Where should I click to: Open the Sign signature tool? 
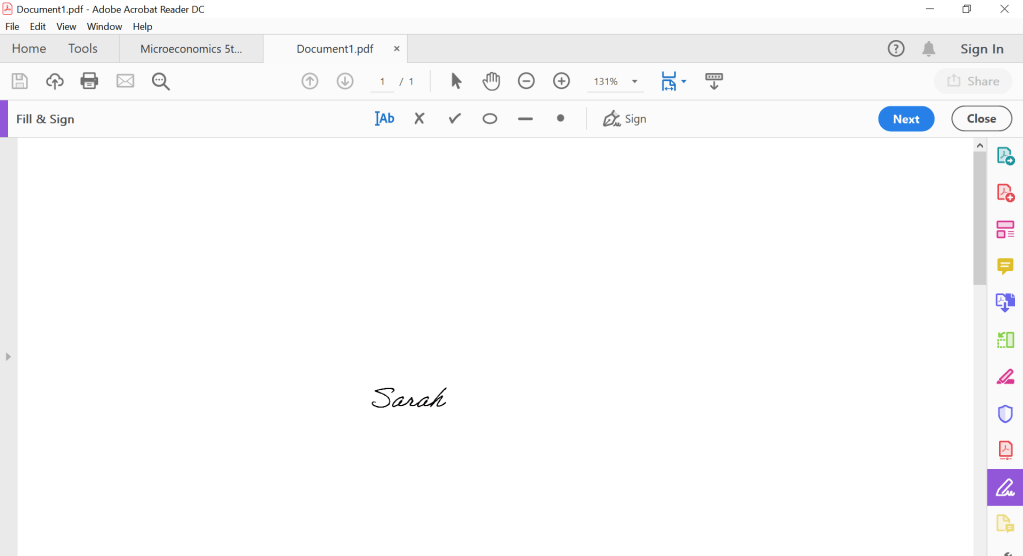(x=624, y=119)
